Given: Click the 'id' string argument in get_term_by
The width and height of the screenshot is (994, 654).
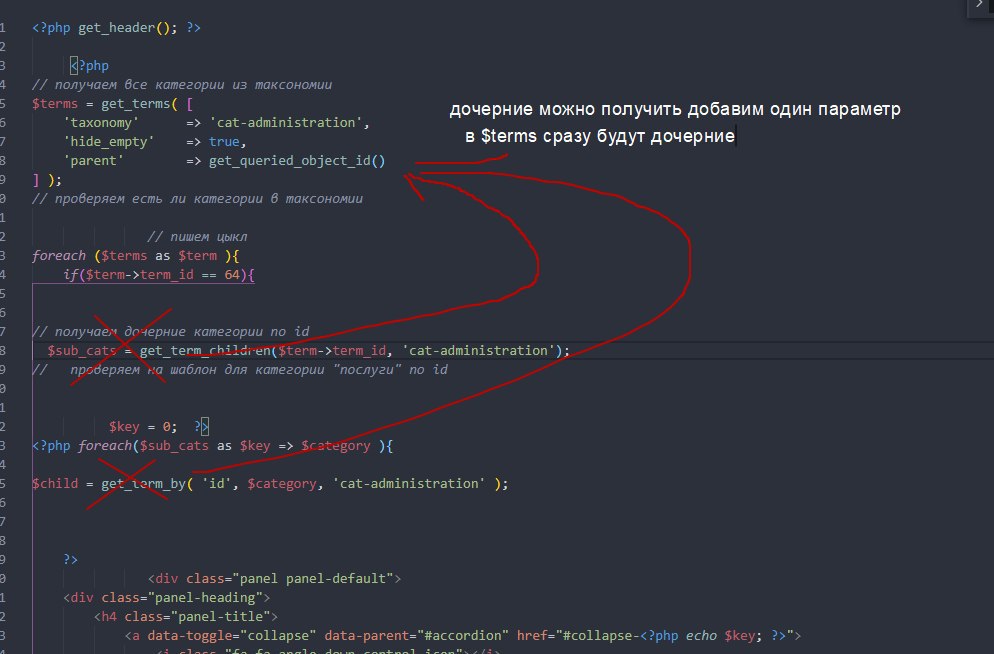Looking at the screenshot, I should 217,484.
